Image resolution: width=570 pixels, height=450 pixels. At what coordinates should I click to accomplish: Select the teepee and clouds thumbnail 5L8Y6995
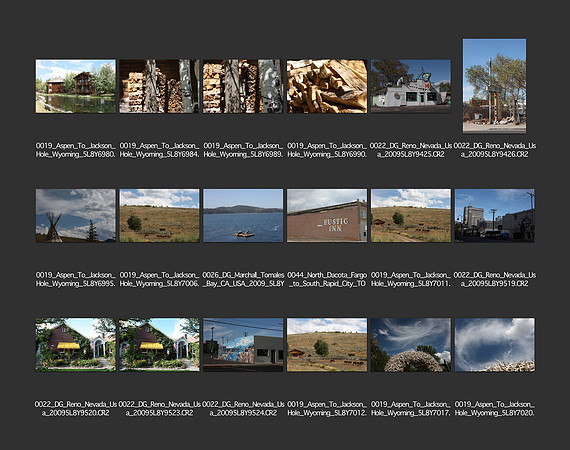[76, 216]
